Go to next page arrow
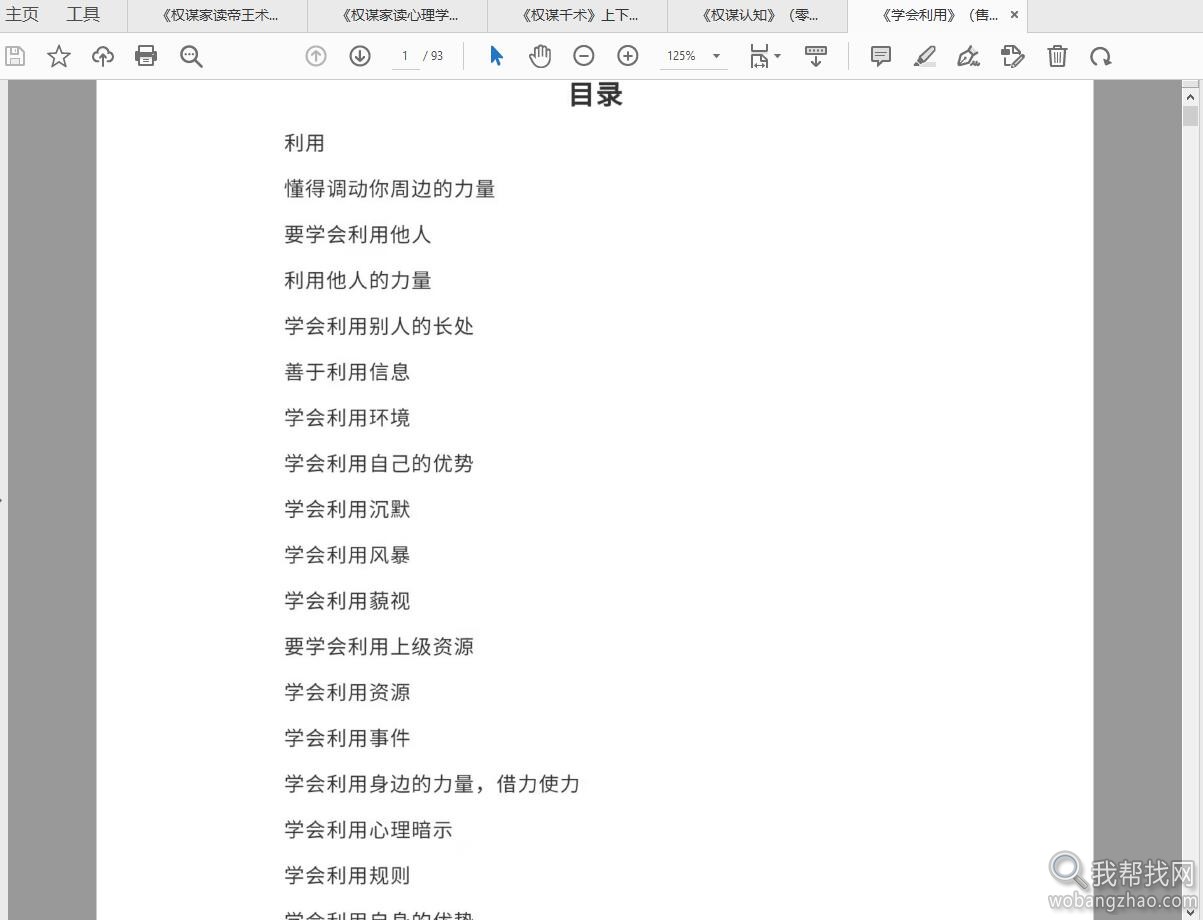This screenshot has height=920, width=1203. click(x=360, y=56)
